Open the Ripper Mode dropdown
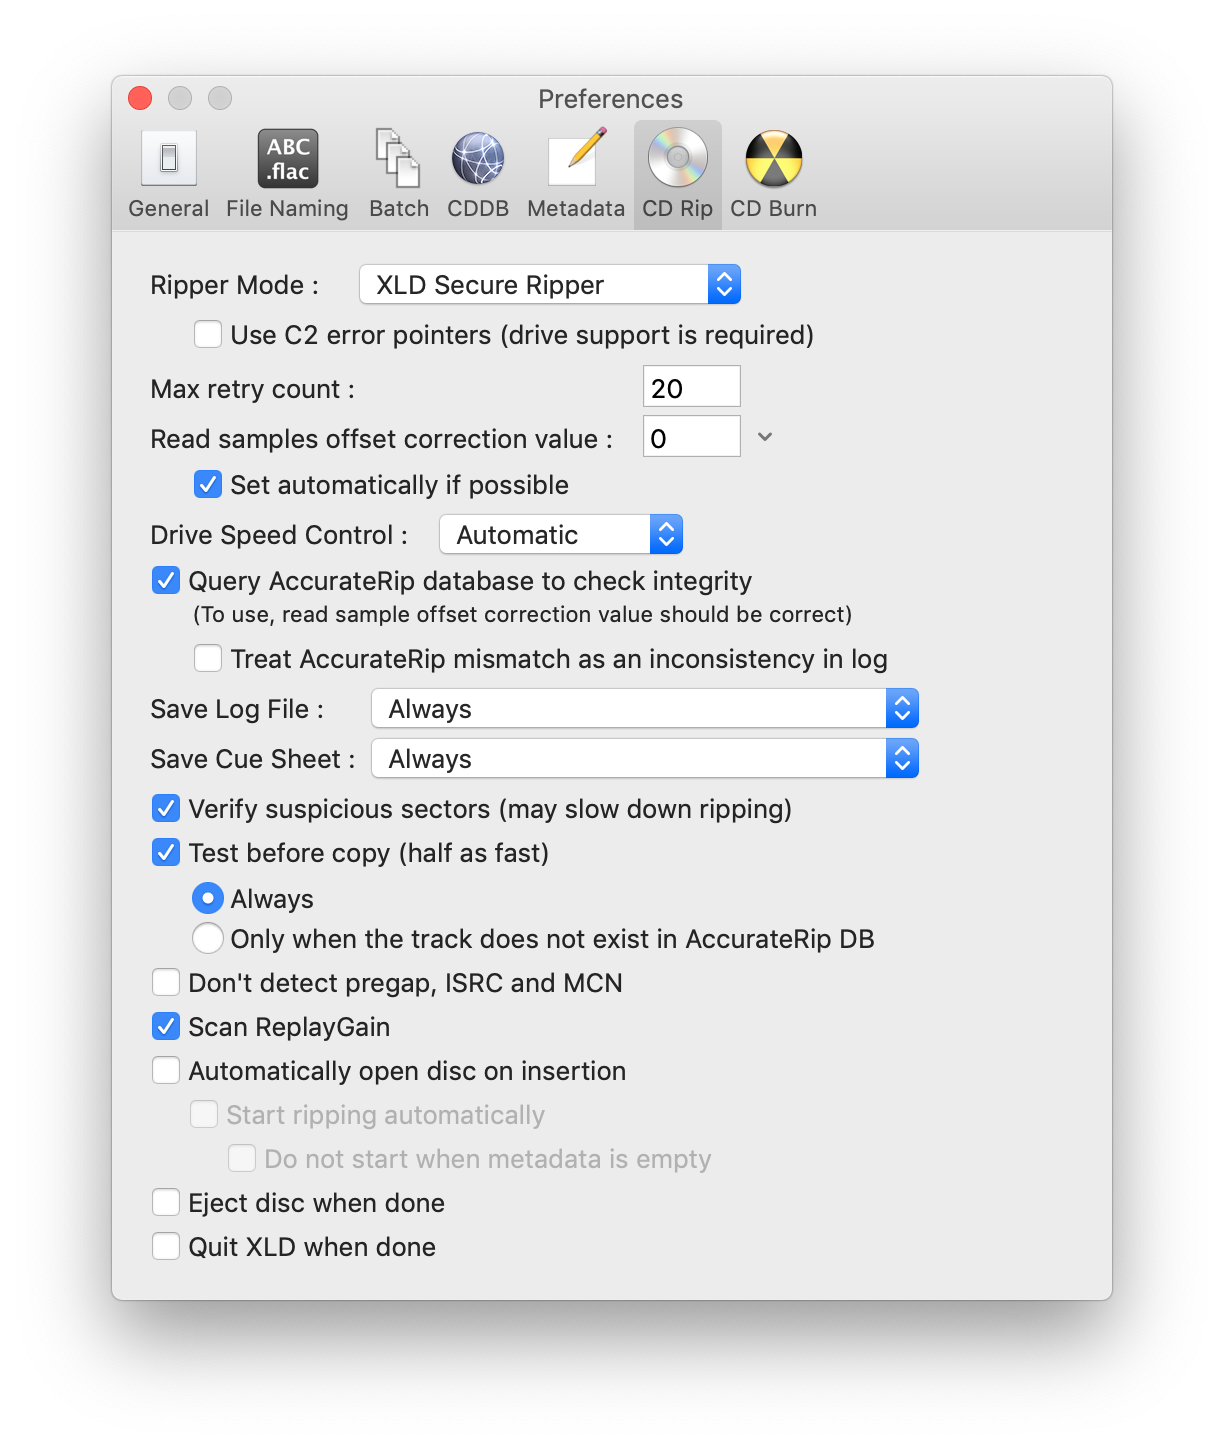Viewport: 1224px width, 1448px height. (549, 285)
